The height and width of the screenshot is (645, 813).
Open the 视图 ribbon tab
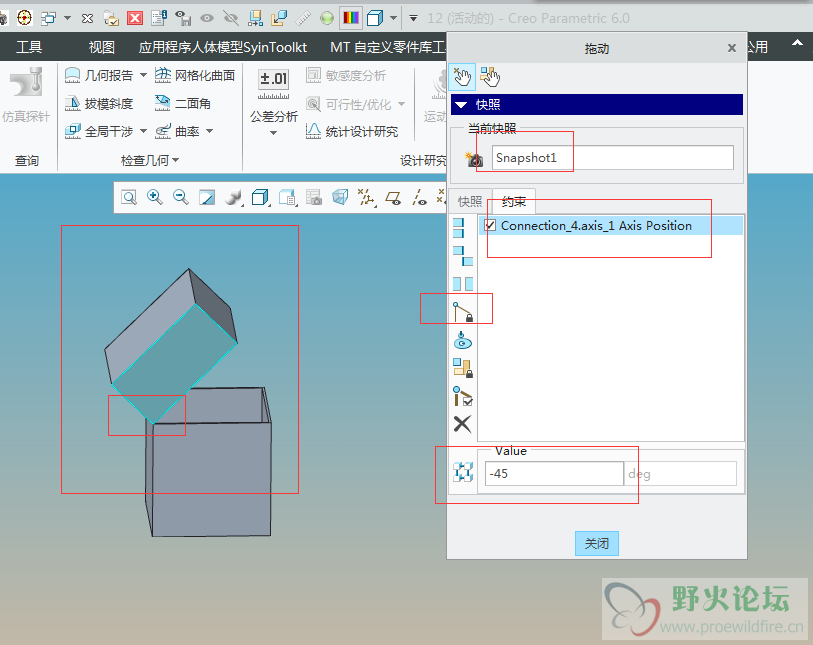[x=101, y=47]
